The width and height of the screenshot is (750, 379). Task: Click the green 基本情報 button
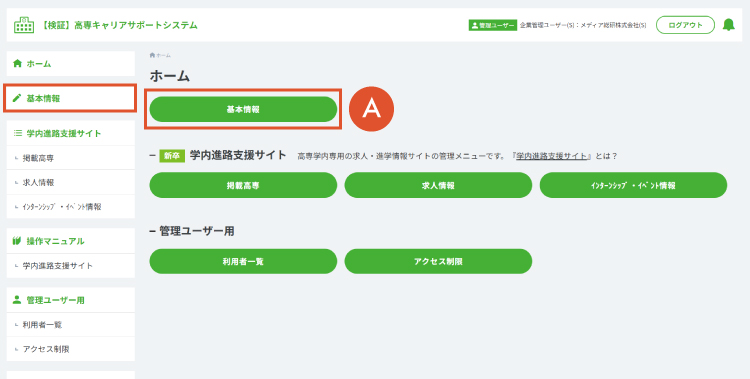pos(243,109)
